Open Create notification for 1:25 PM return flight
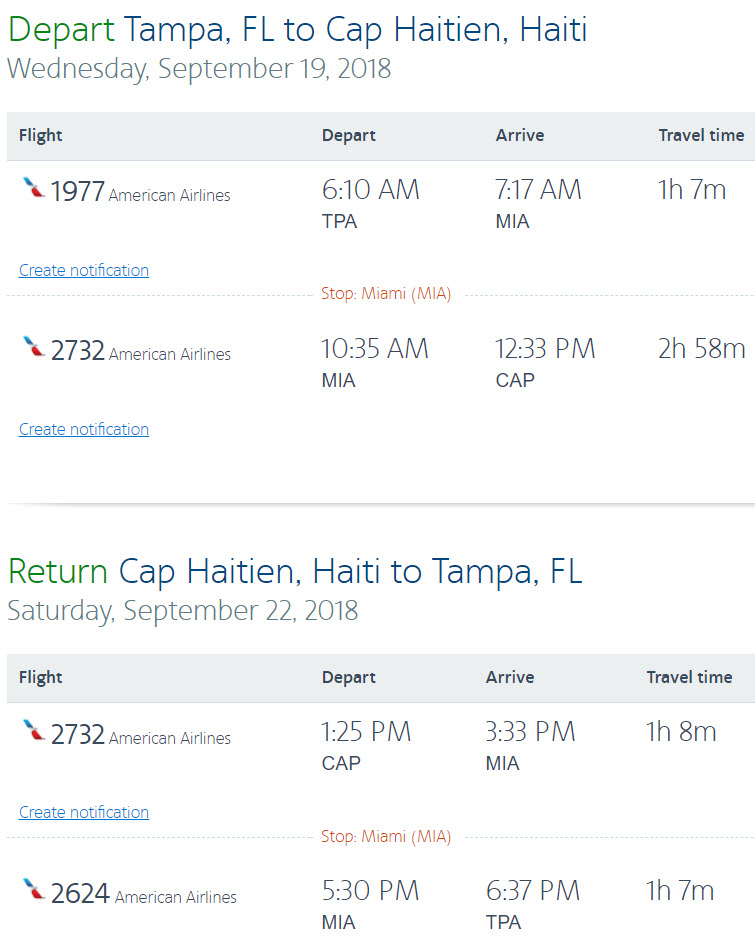This screenshot has width=755, height=941. click(x=84, y=812)
